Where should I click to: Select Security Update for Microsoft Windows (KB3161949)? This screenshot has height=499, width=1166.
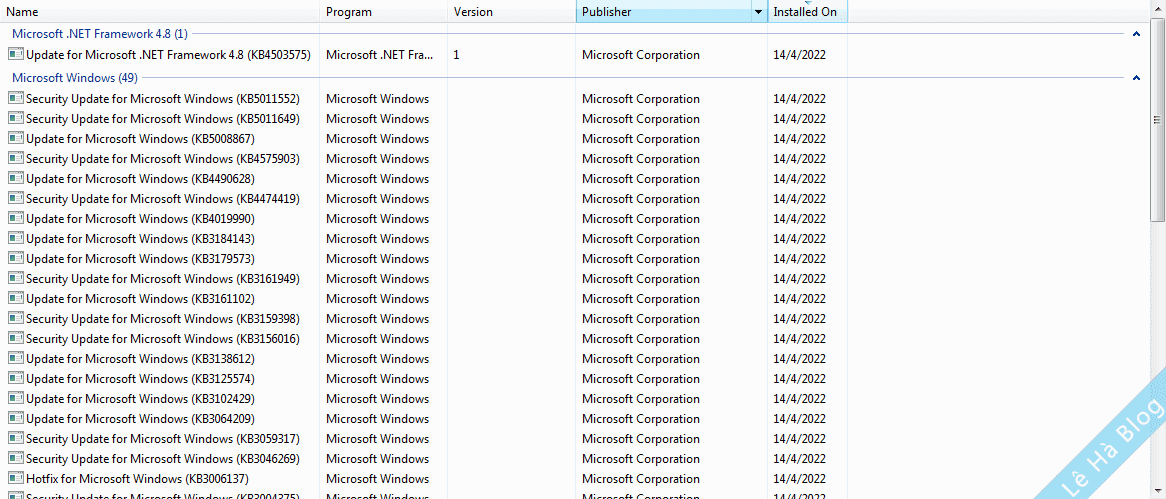[x=163, y=278]
